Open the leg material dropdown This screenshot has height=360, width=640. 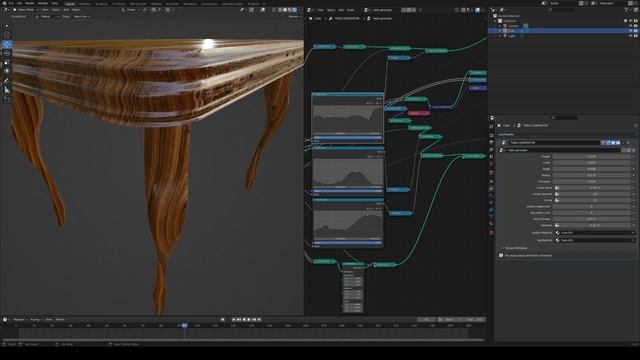point(595,240)
